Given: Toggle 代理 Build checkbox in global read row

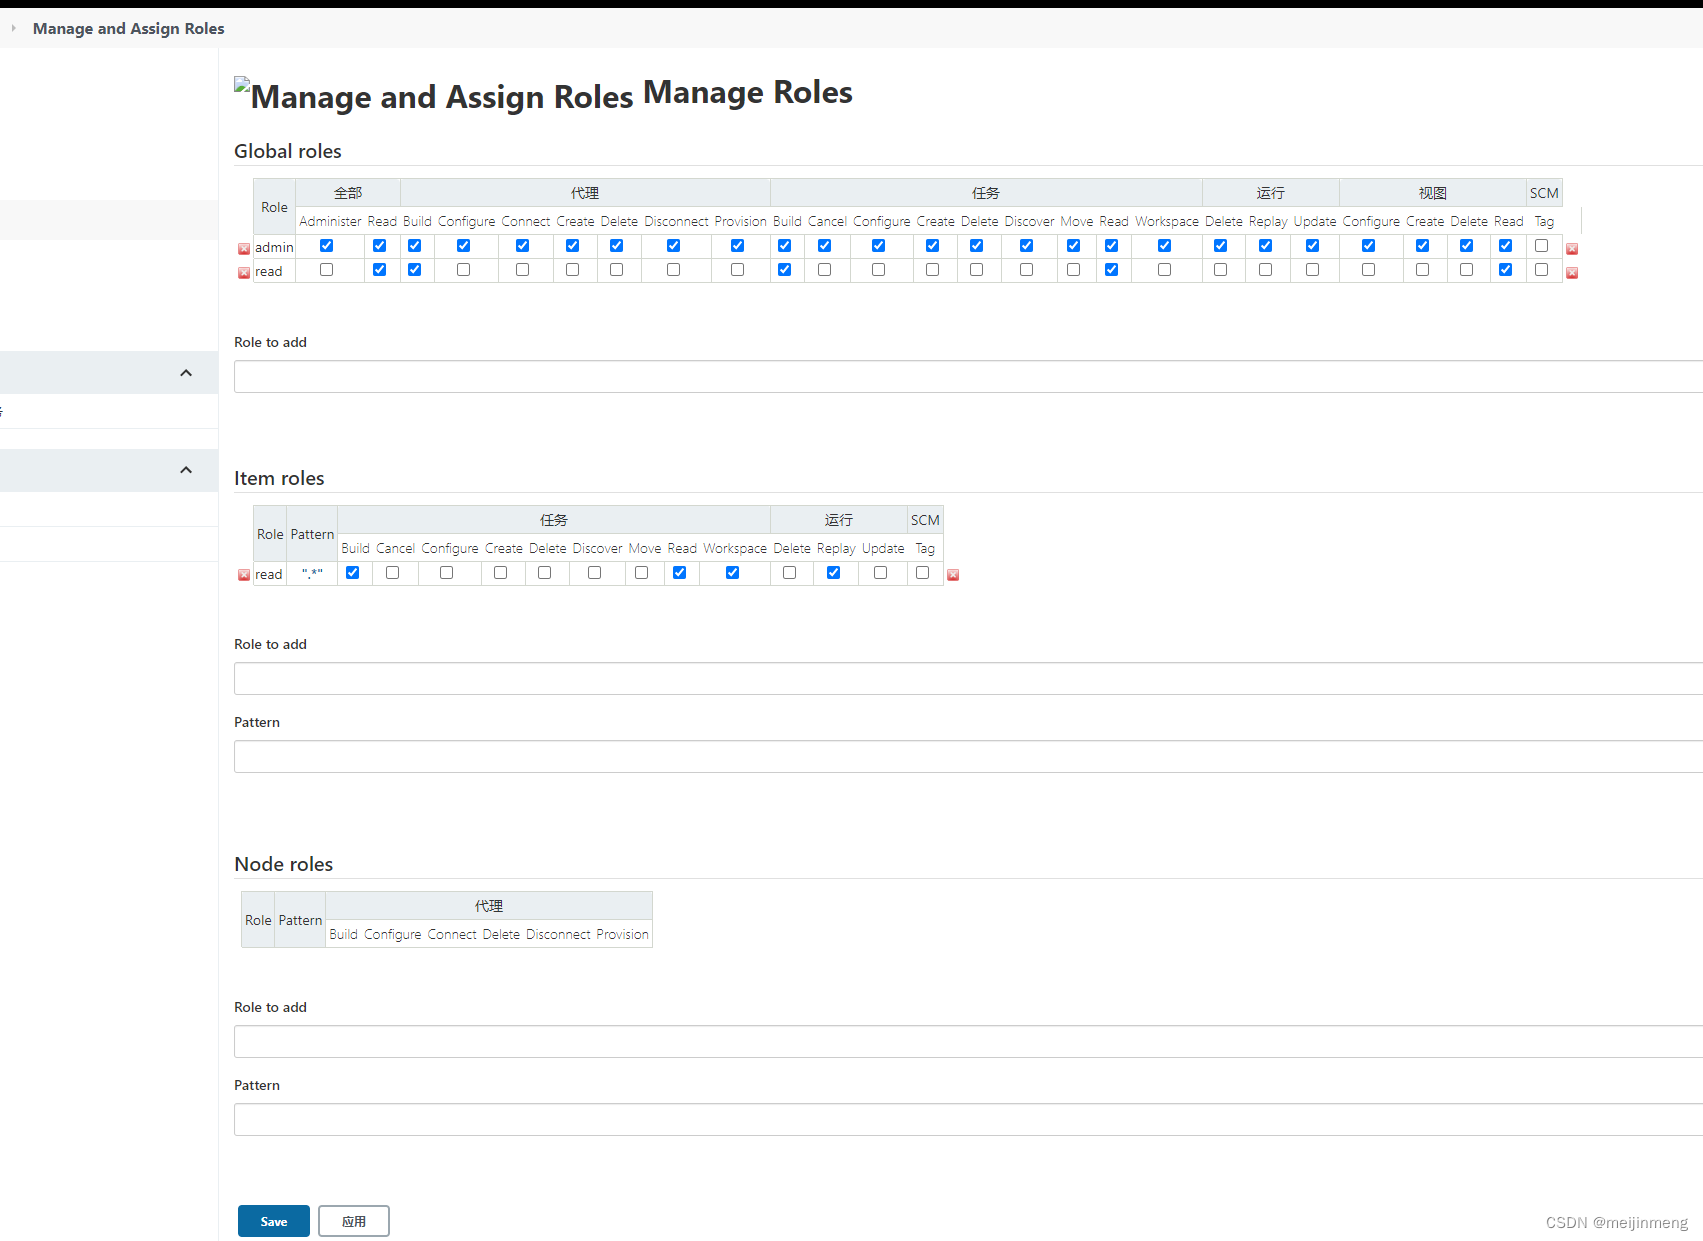Looking at the screenshot, I should point(414,269).
